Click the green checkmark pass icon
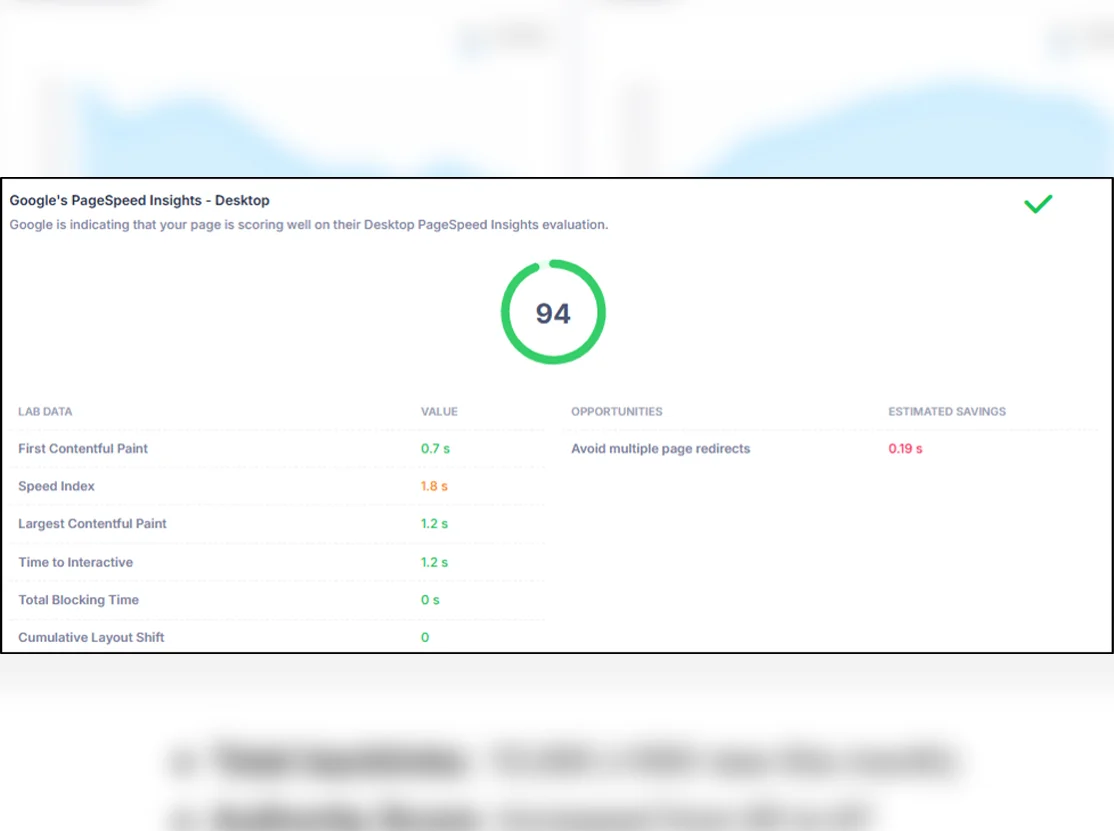 point(1038,204)
